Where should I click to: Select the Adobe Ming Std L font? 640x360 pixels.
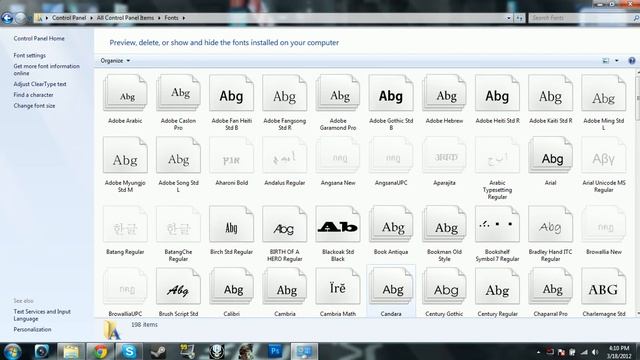coord(604,93)
